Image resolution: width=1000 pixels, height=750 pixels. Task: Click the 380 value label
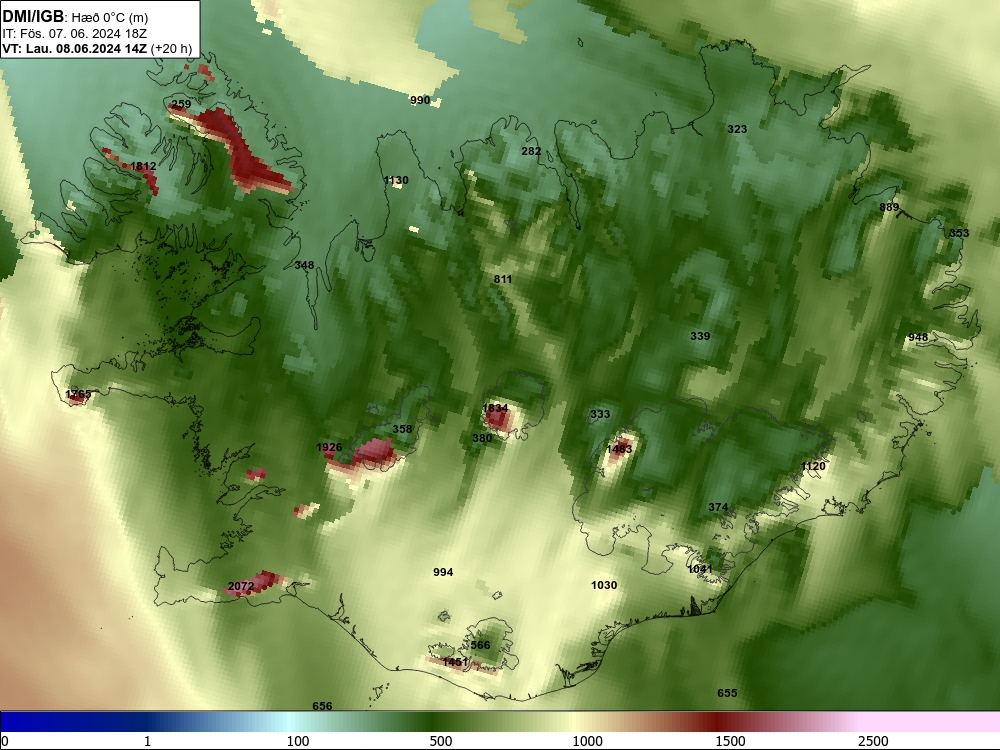[482, 438]
